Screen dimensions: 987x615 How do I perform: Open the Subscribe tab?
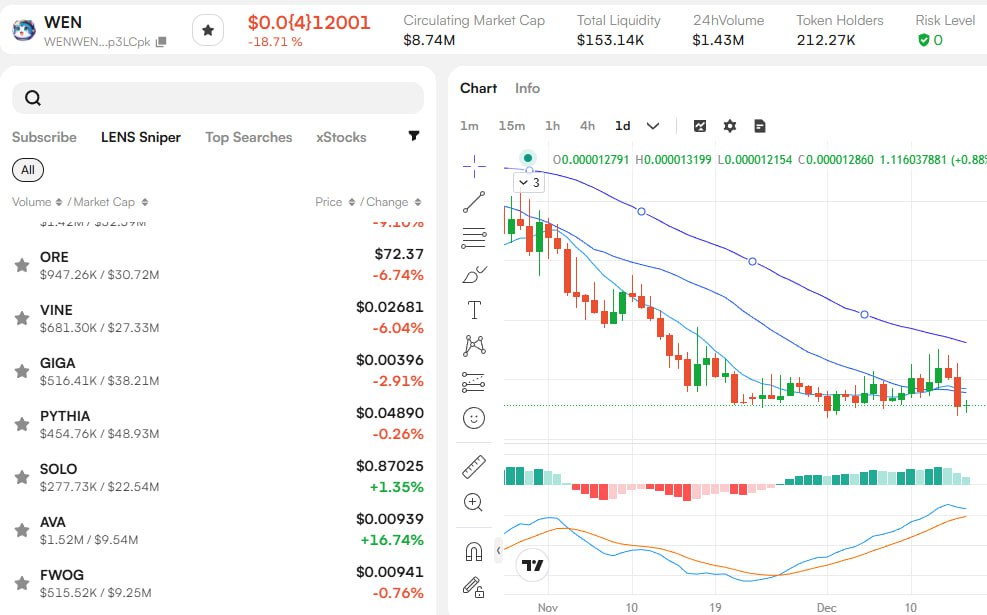[x=44, y=137]
